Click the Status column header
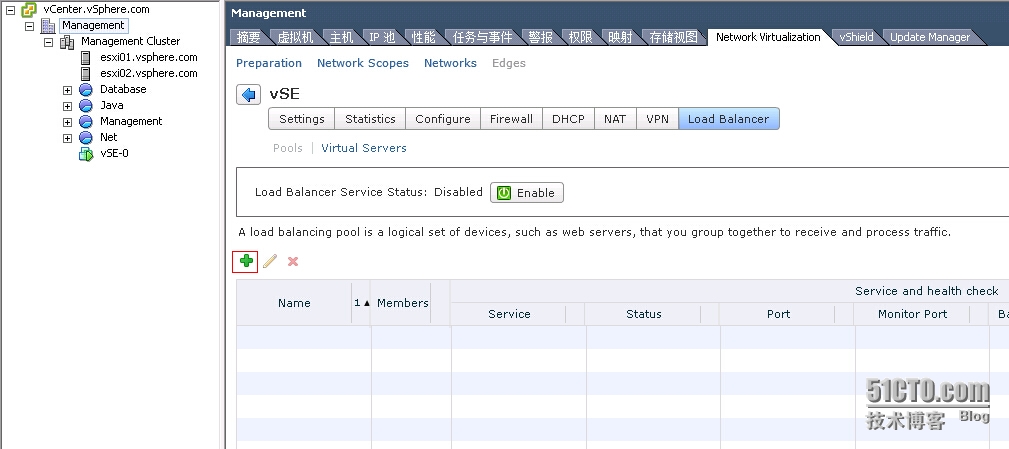The height and width of the screenshot is (449, 1009). tap(643, 314)
